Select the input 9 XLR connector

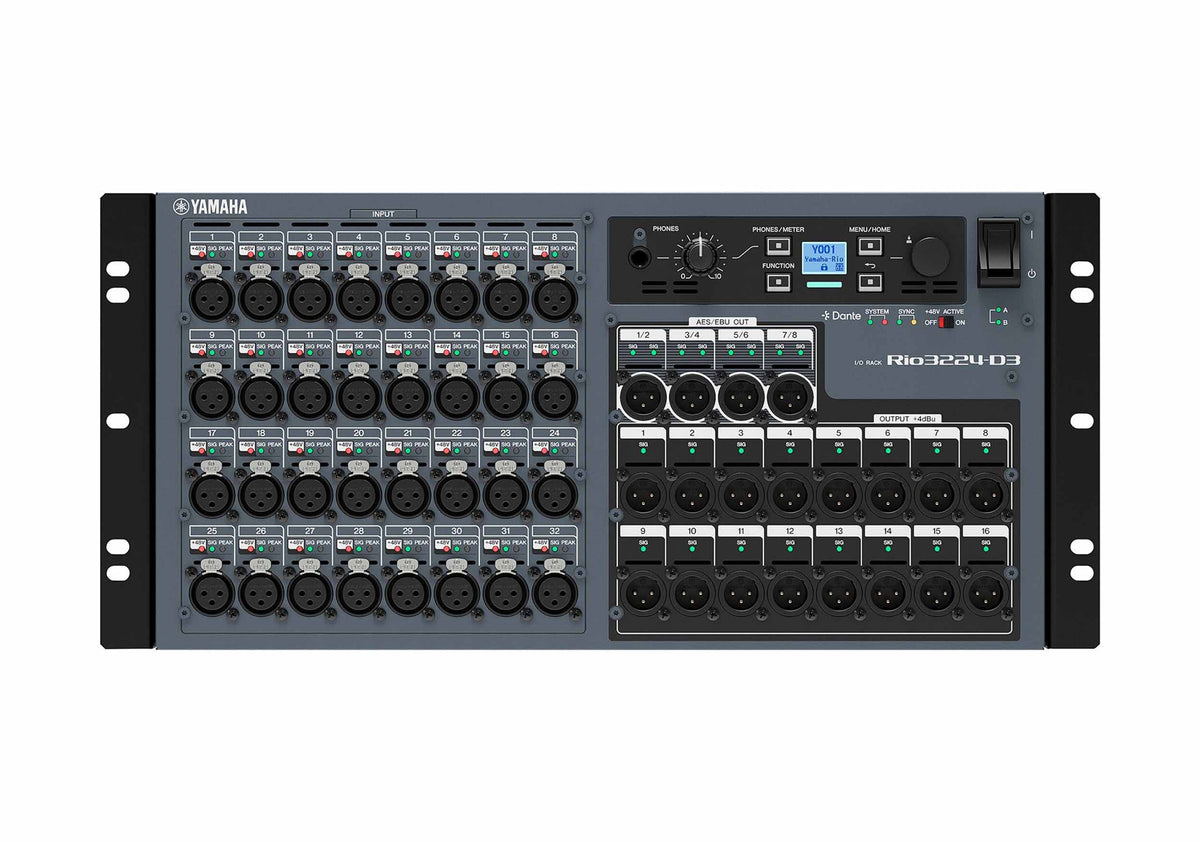(212, 395)
